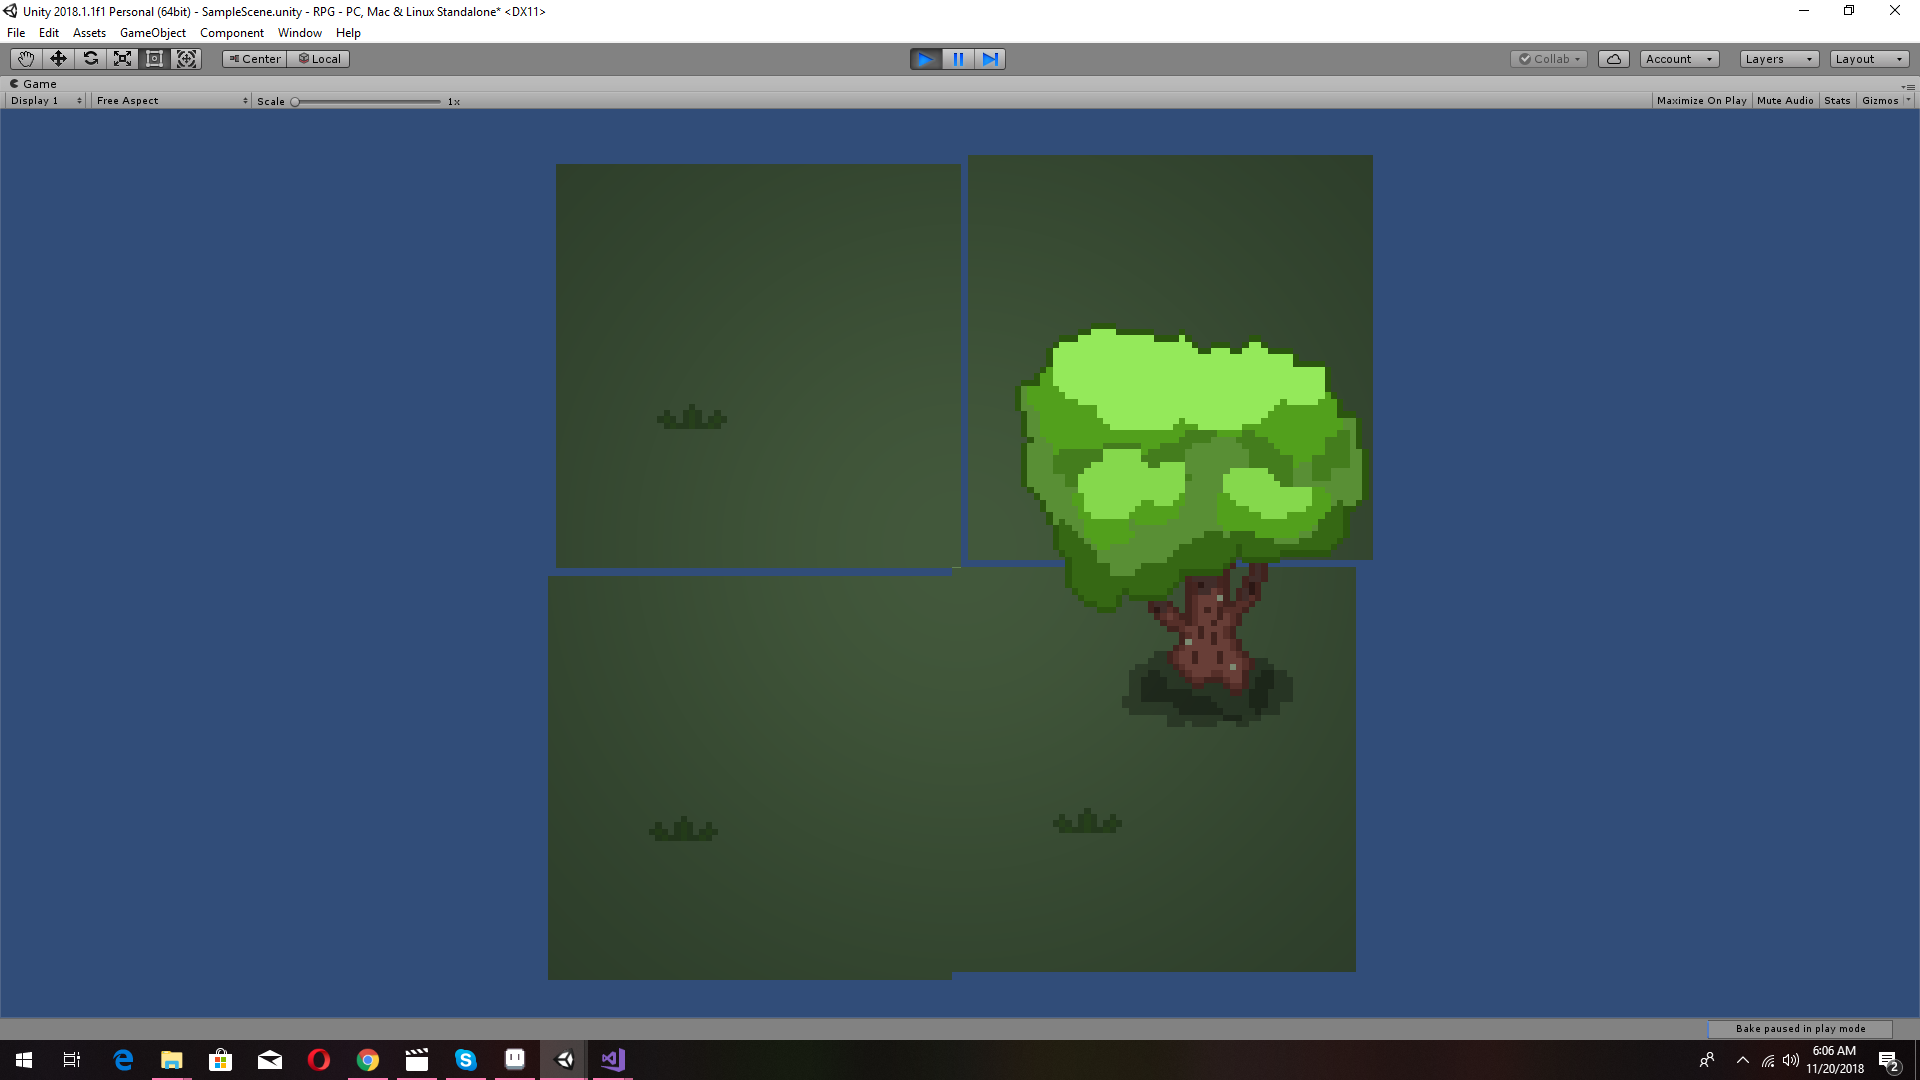
Task: Select the Hand tool in the toolbar
Action: [25, 58]
